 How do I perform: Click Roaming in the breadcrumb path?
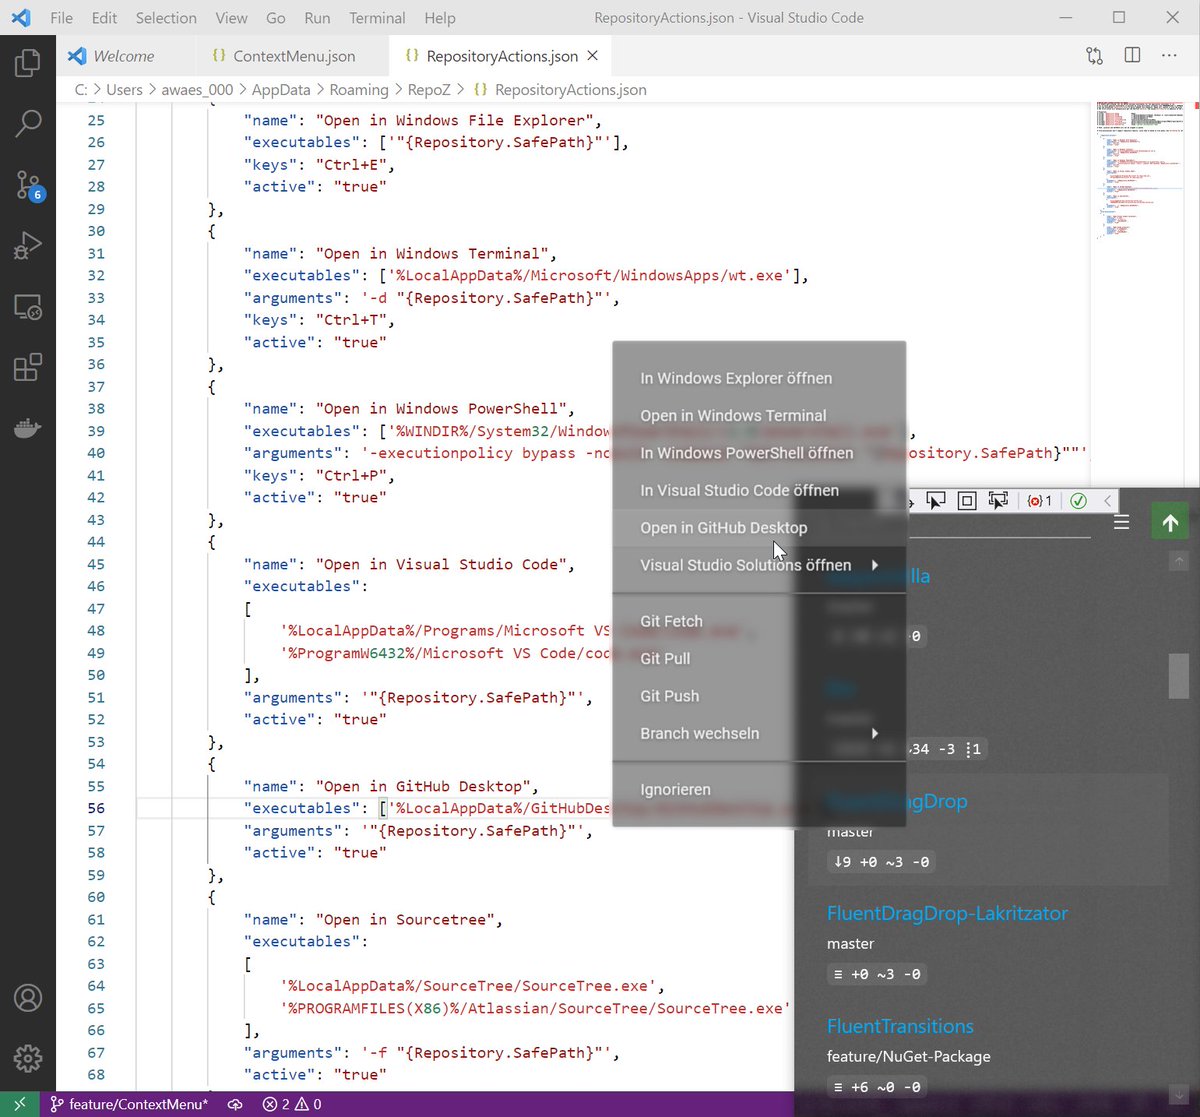pyautogui.click(x=358, y=89)
